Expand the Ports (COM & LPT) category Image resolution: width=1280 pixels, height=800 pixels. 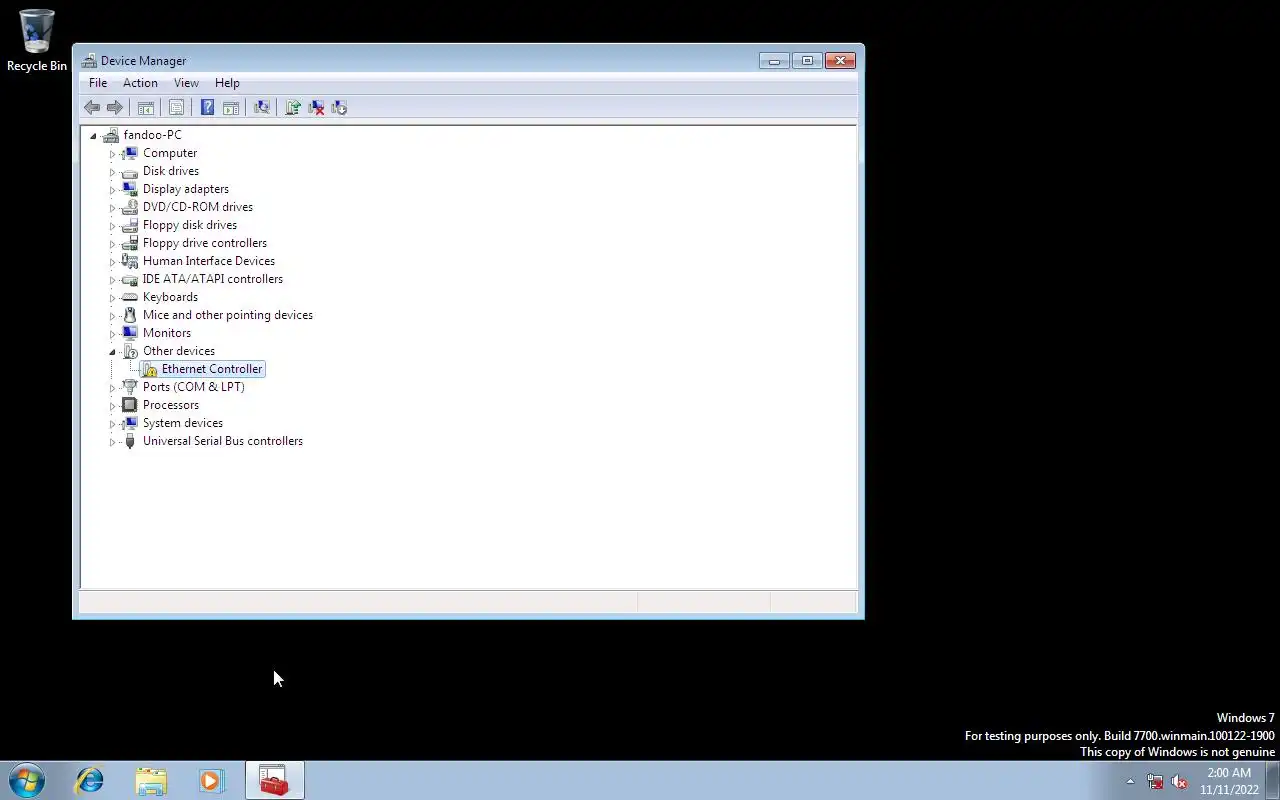(112, 388)
